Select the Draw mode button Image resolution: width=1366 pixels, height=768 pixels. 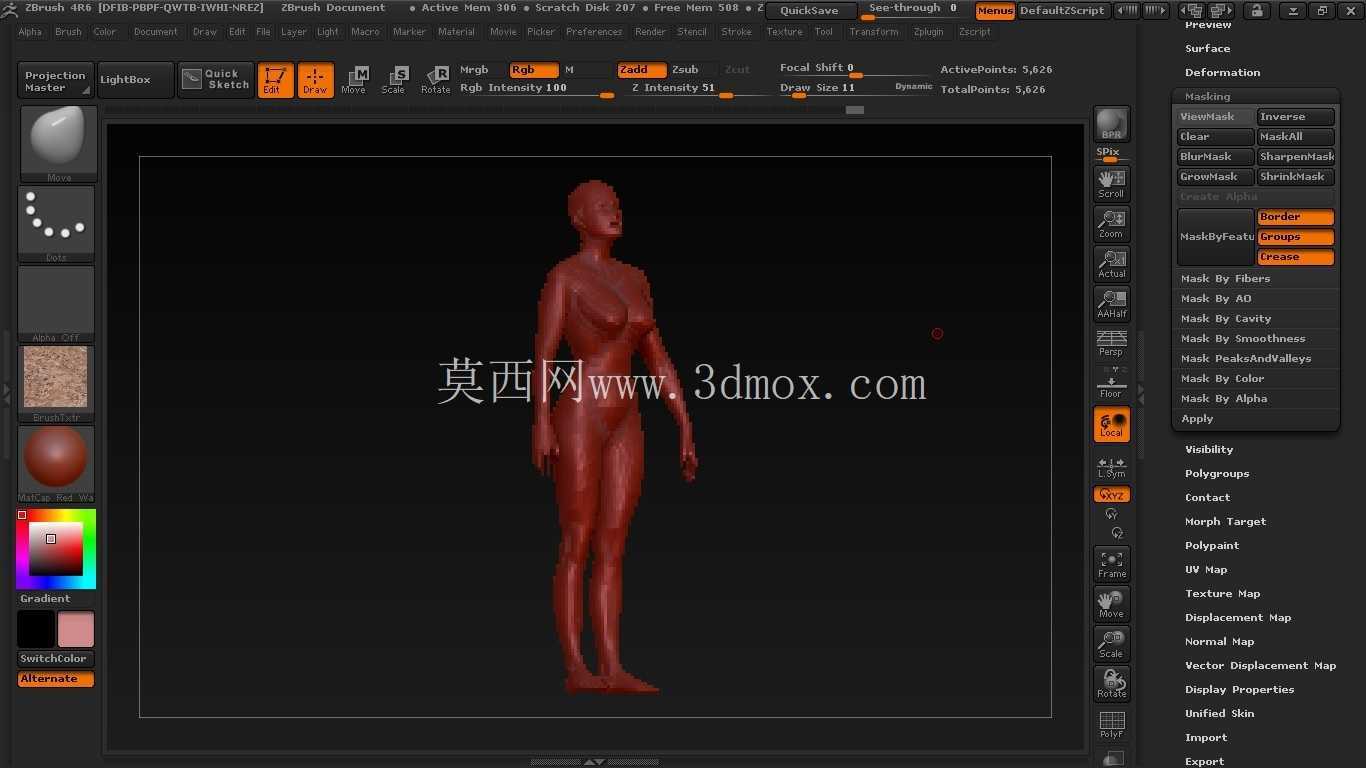315,80
